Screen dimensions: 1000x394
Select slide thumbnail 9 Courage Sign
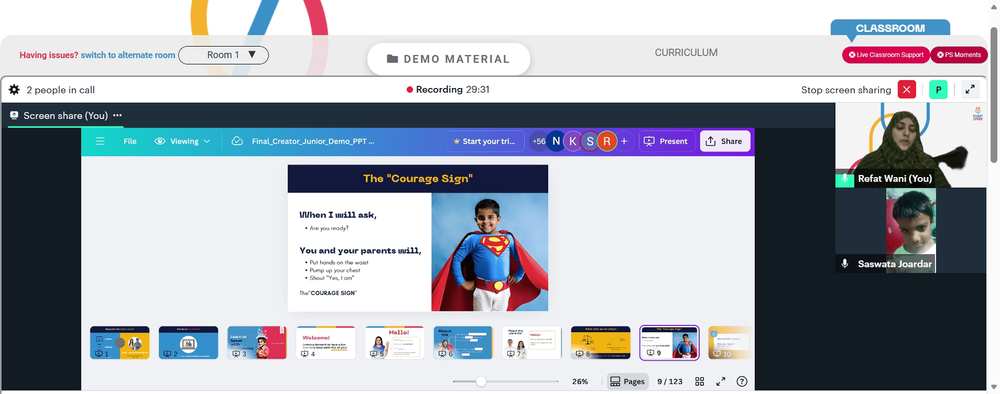pyautogui.click(x=670, y=343)
